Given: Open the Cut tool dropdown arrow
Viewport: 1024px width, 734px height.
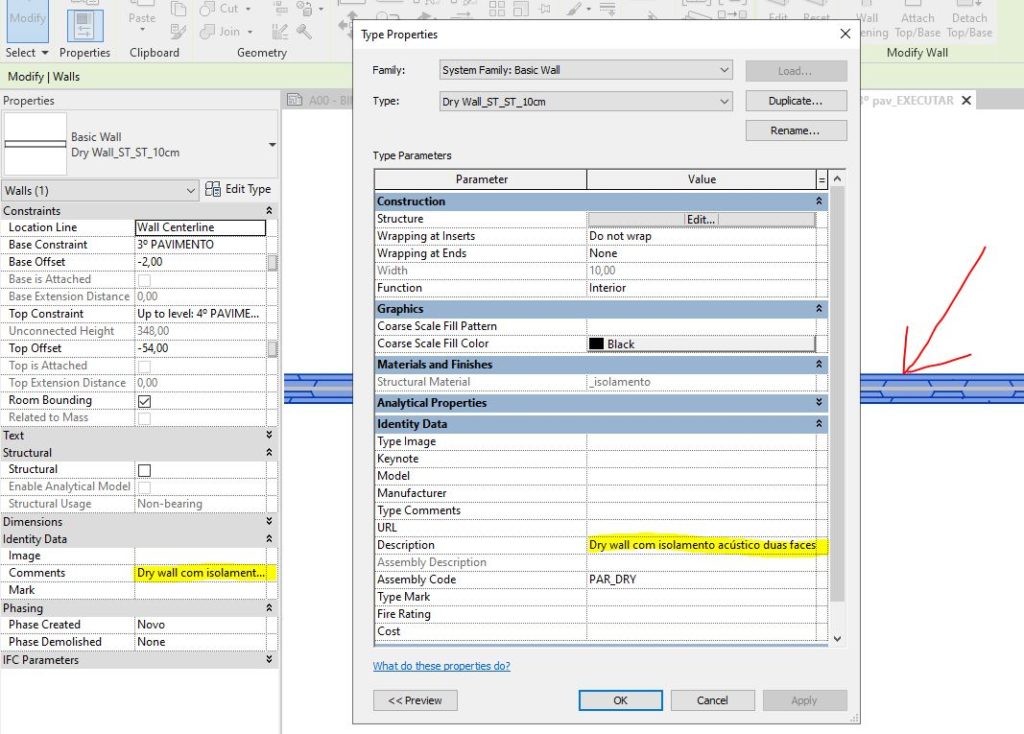Looking at the screenshot, I should point(248,9).
